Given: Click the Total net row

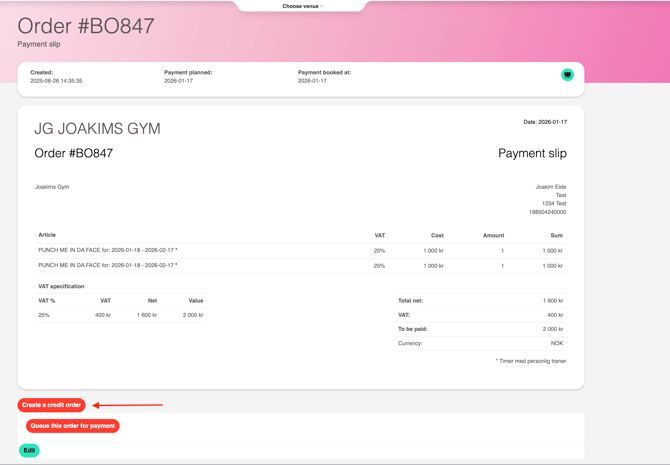Looking at the screenshot, I should [x=480, y=300].
